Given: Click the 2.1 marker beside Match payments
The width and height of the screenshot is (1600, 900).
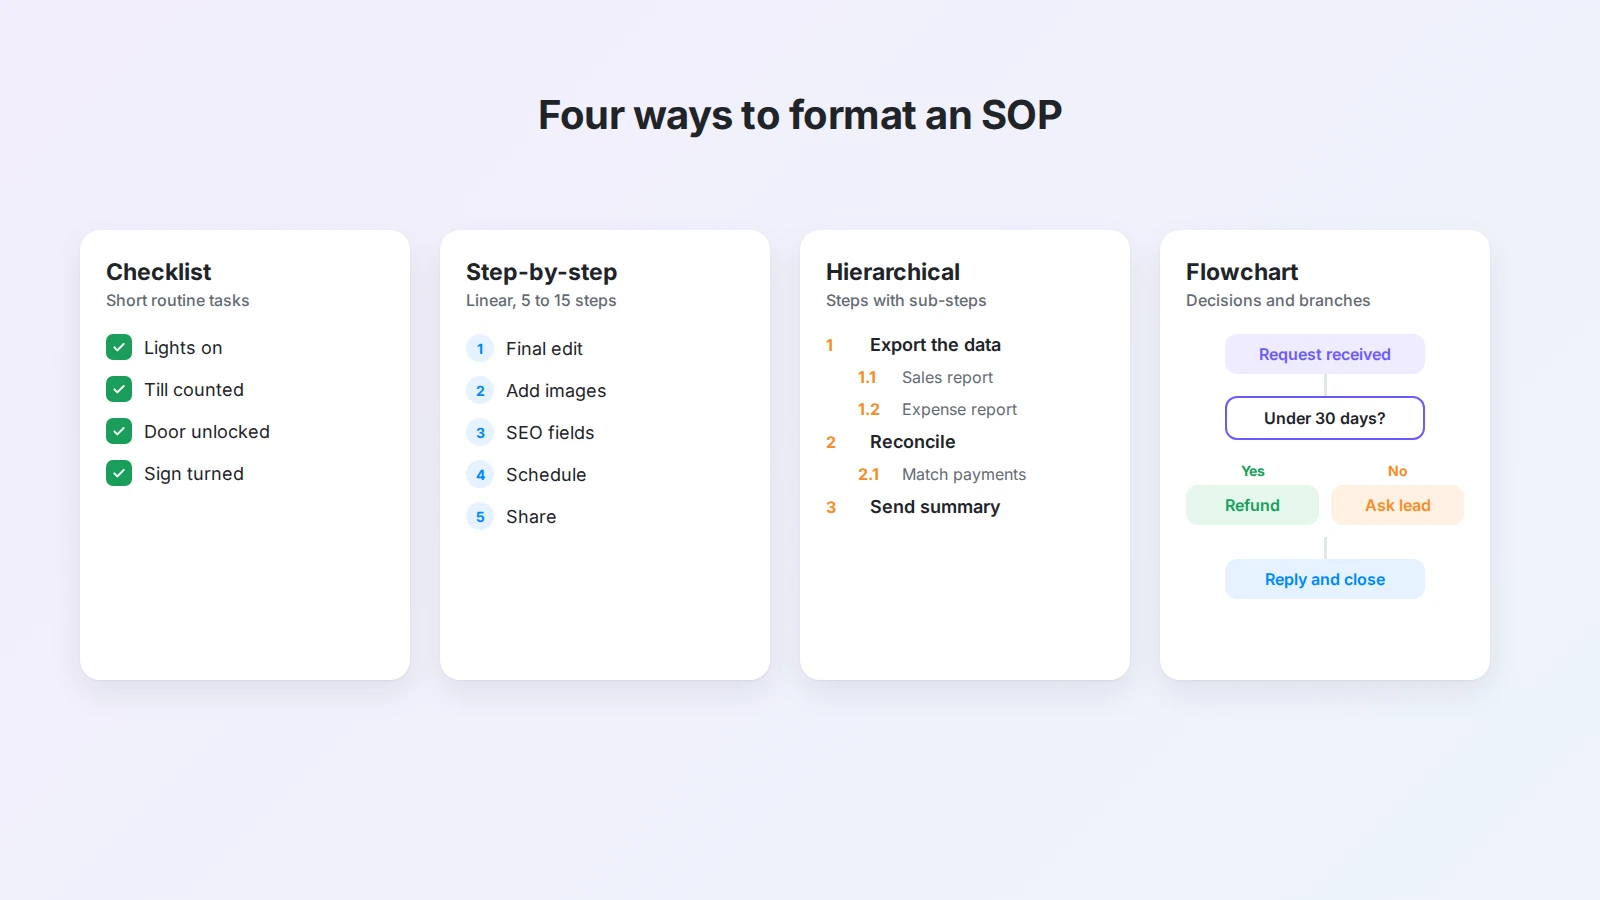Looking at the screenshot, I should [x=868, y=474].
